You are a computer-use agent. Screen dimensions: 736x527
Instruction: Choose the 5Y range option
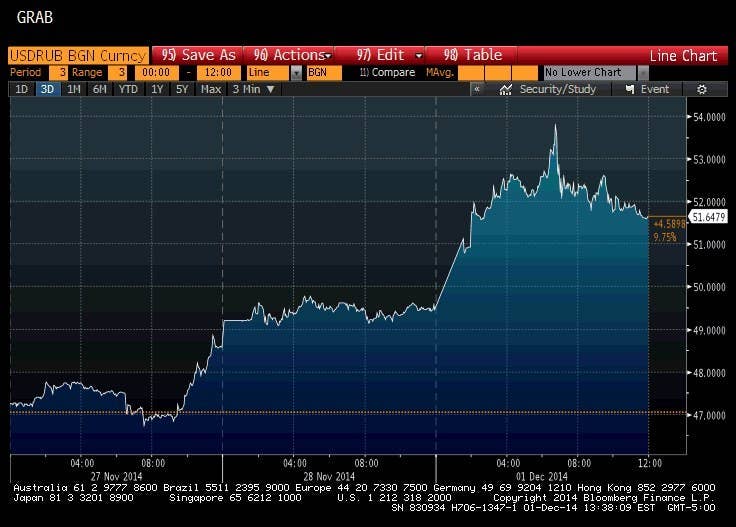pos(181,89)
